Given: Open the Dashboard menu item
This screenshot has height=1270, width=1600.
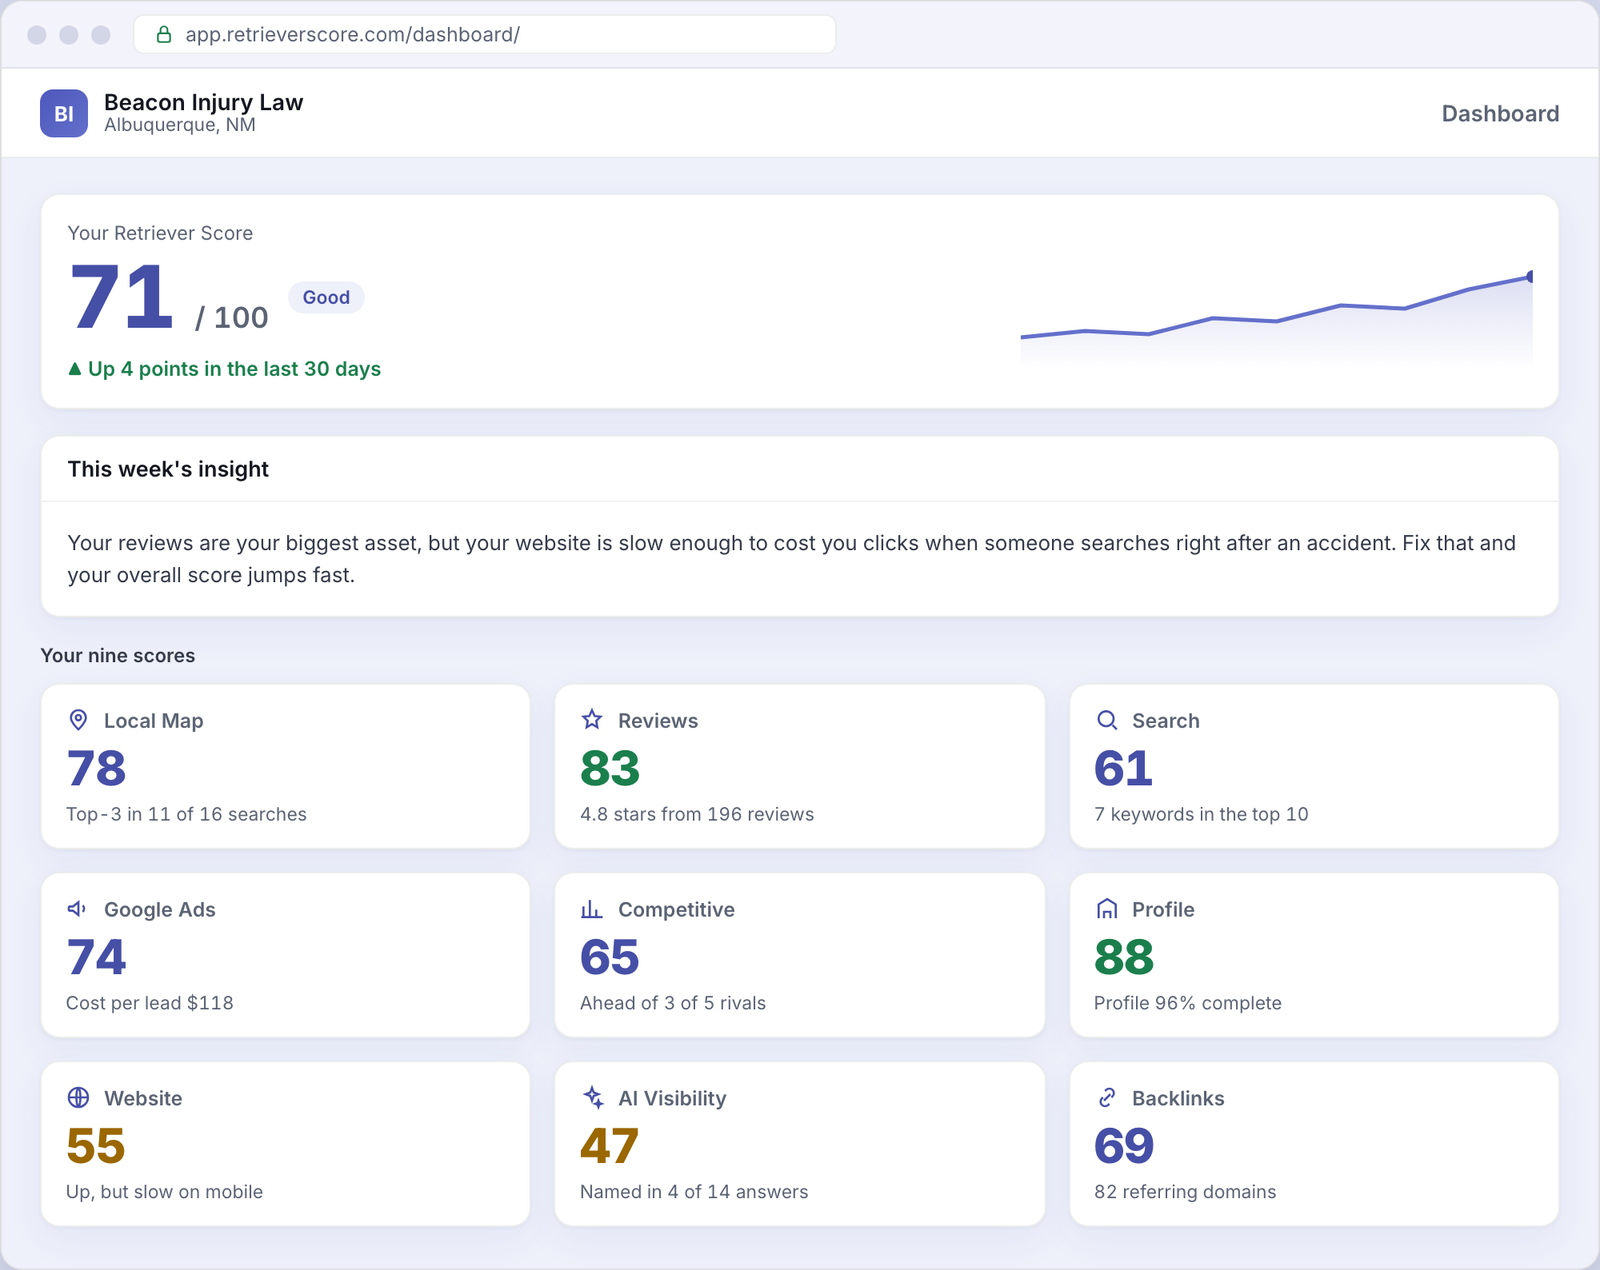Looking at the screenshot, I should point(1500,113).
